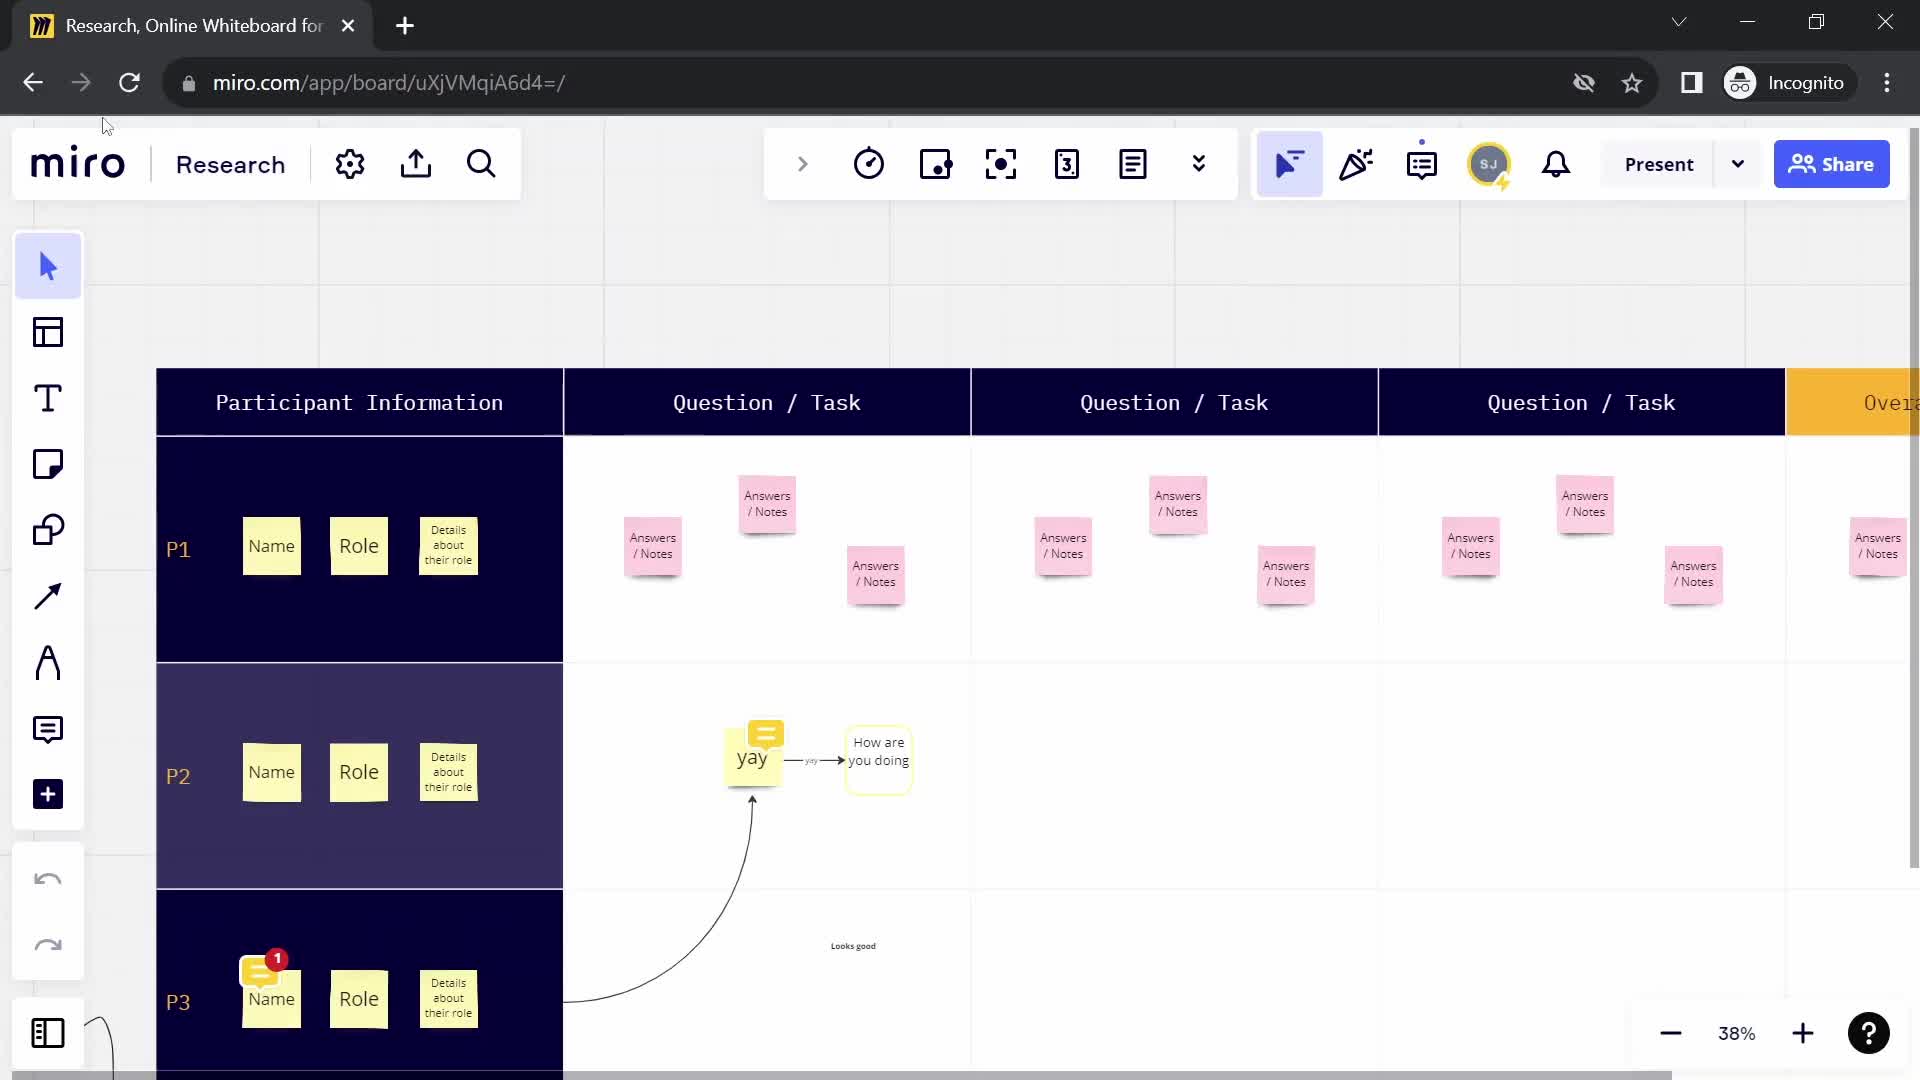Toggle the notifications bell
The image size is (1920, 1080).
[x=1555, y=164]
